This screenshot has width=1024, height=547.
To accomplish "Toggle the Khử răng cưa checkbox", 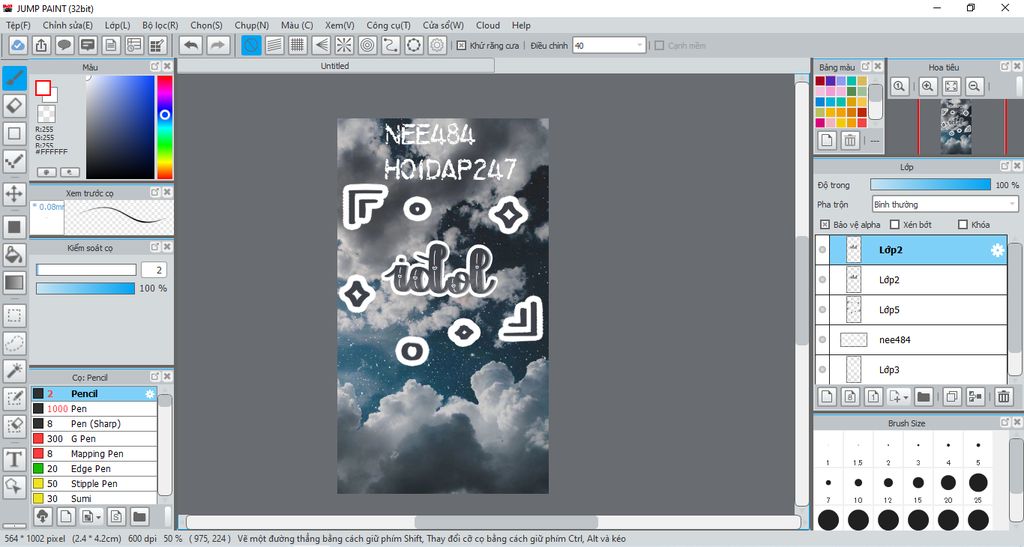I will point(462,46).
